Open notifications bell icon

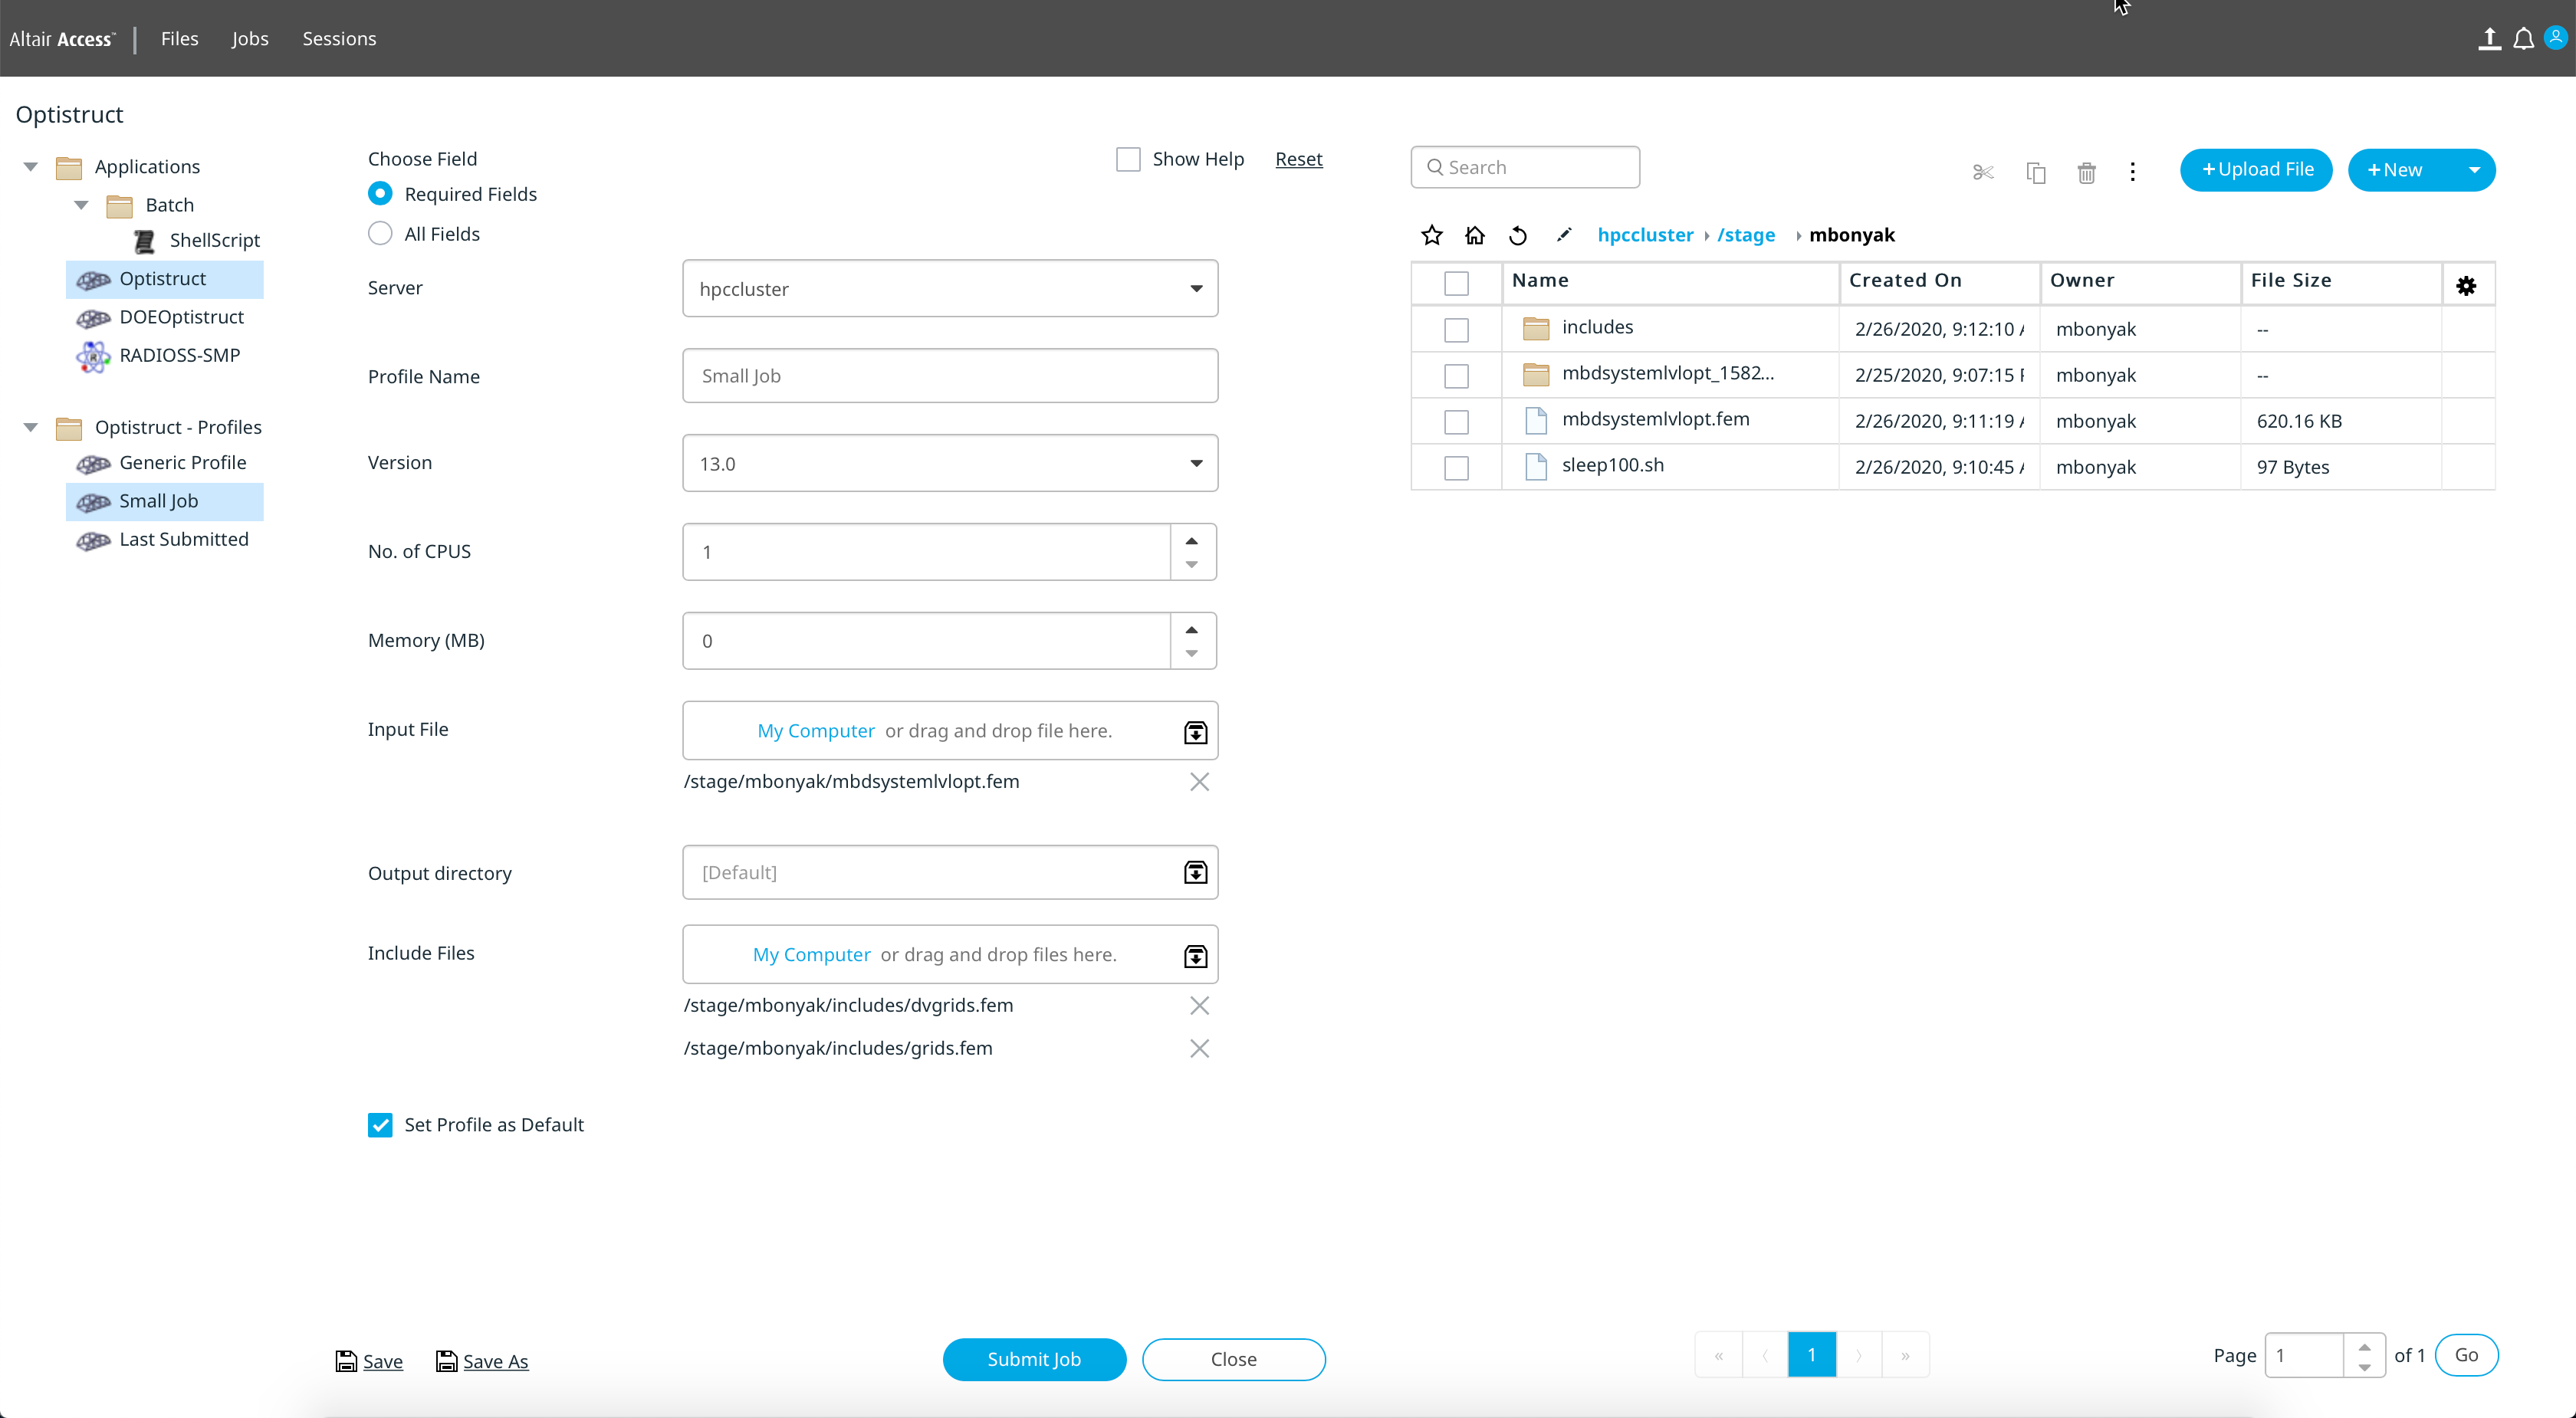2523,39
